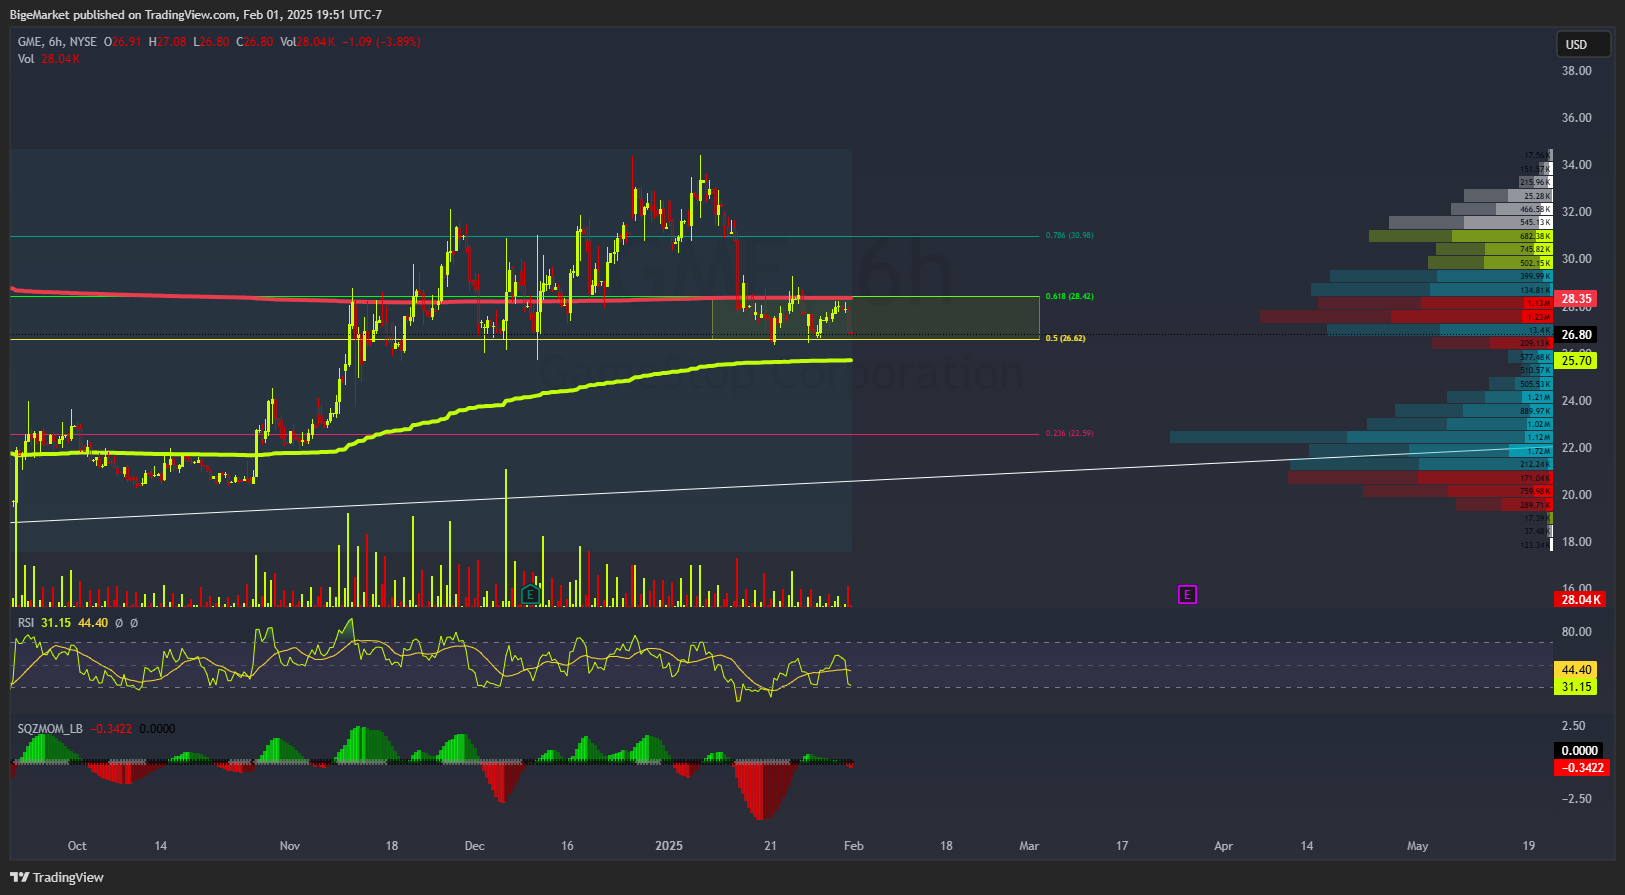Screen dimensions: 1625x895
Task: Click the 44.40 RSI axis label
Action: point(1576,670)
